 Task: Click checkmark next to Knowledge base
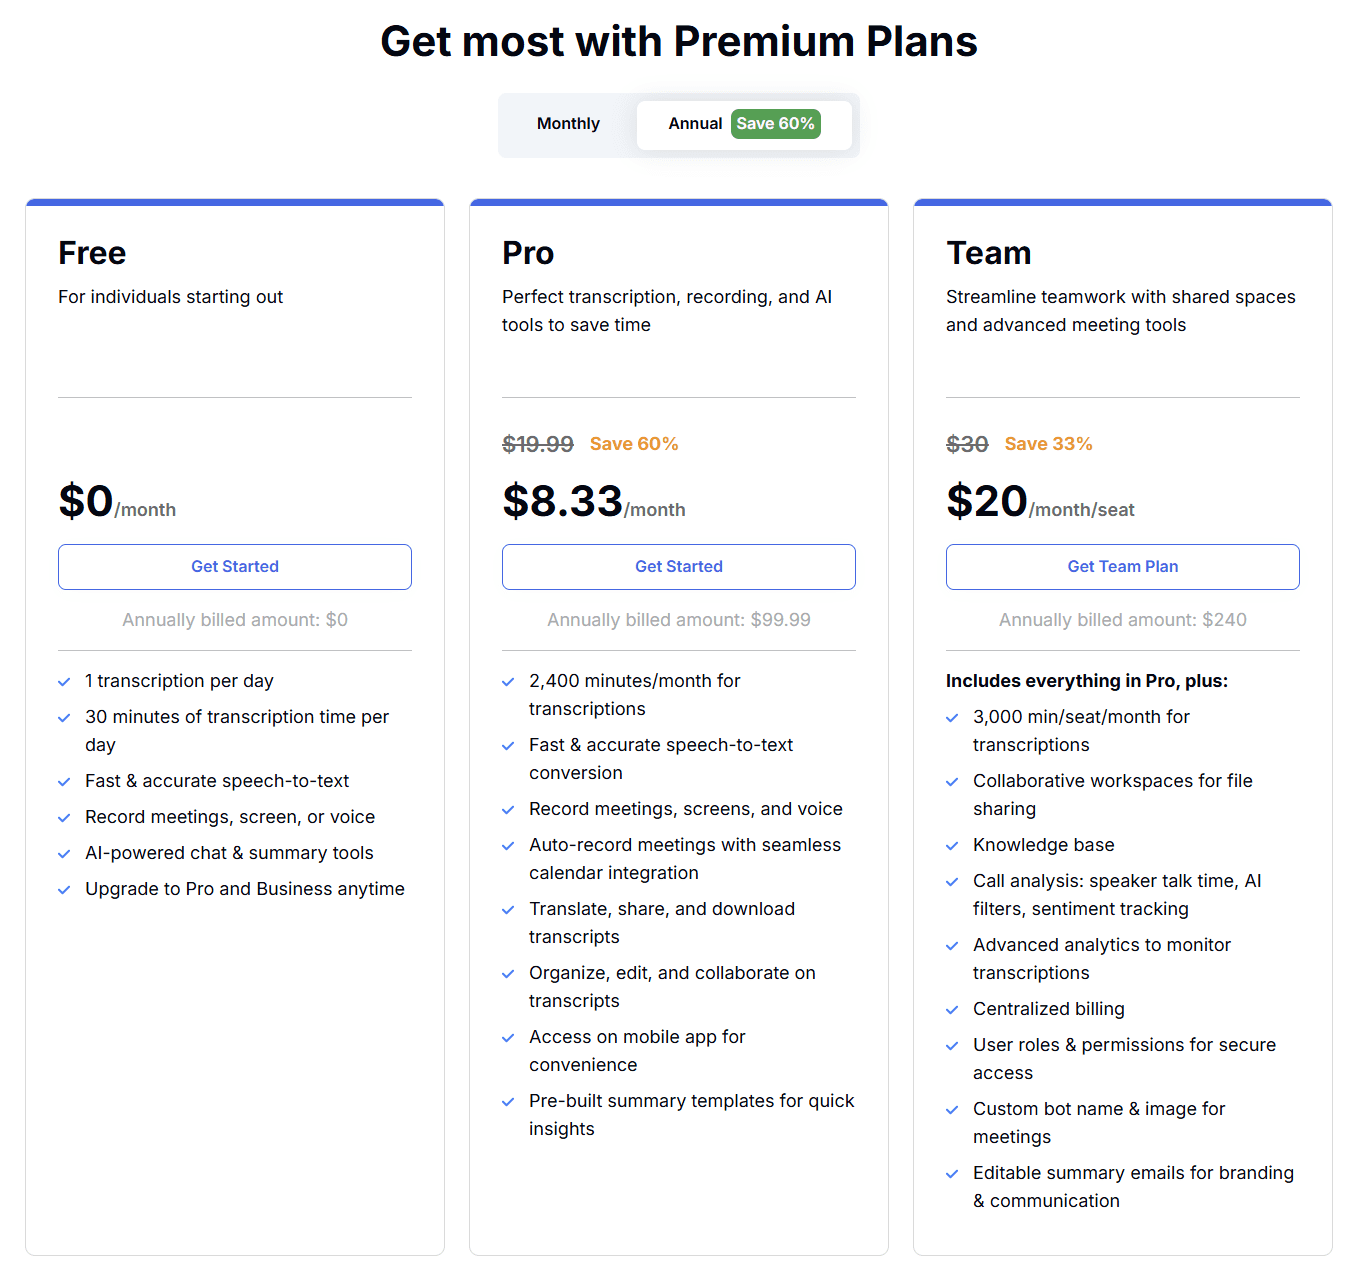click(x=952, y=846)
